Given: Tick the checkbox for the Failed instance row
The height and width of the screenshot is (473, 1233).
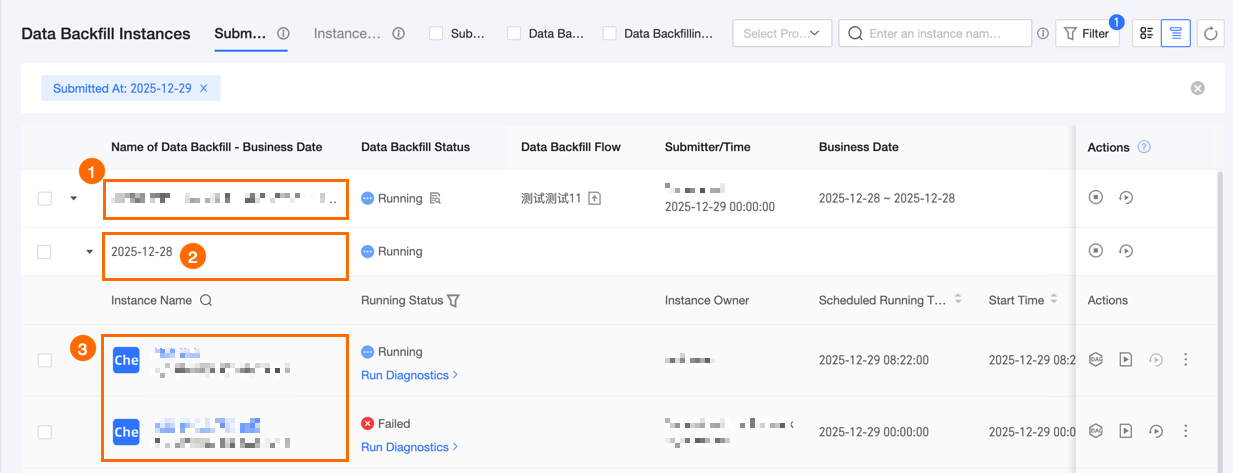Looking at the screenshot, I should pyautogui.click(x=45, y=432).
